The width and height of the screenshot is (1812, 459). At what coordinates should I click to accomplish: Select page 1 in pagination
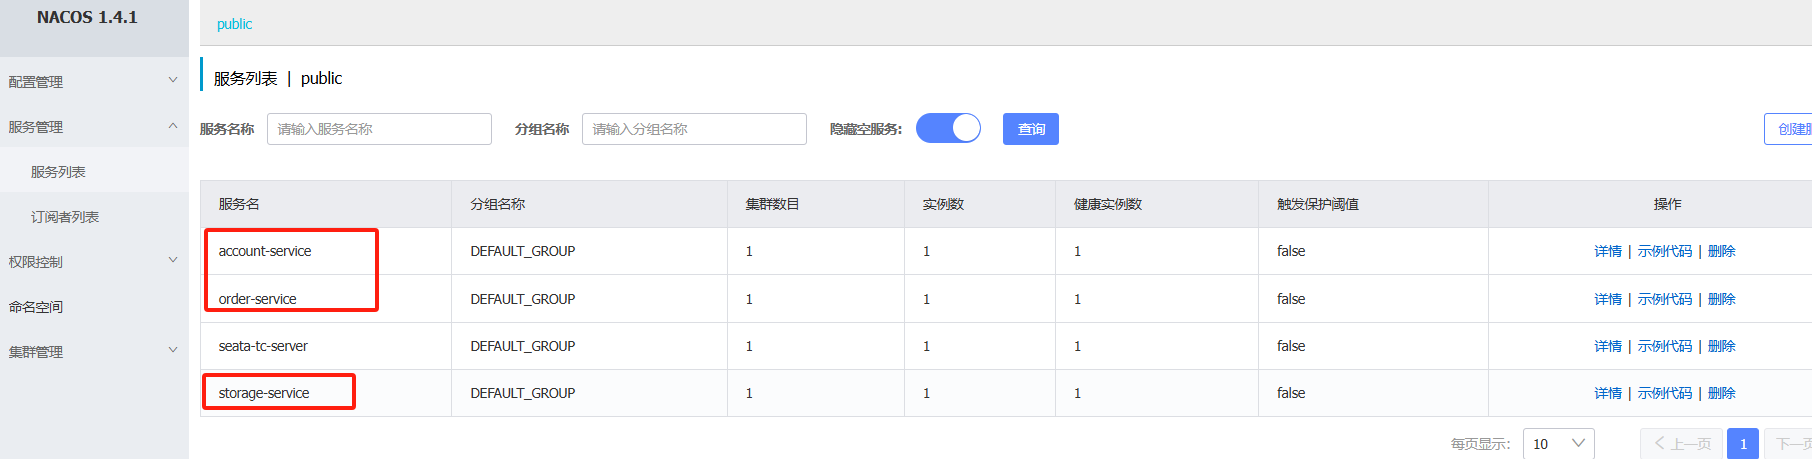(x=1742, y=443)
